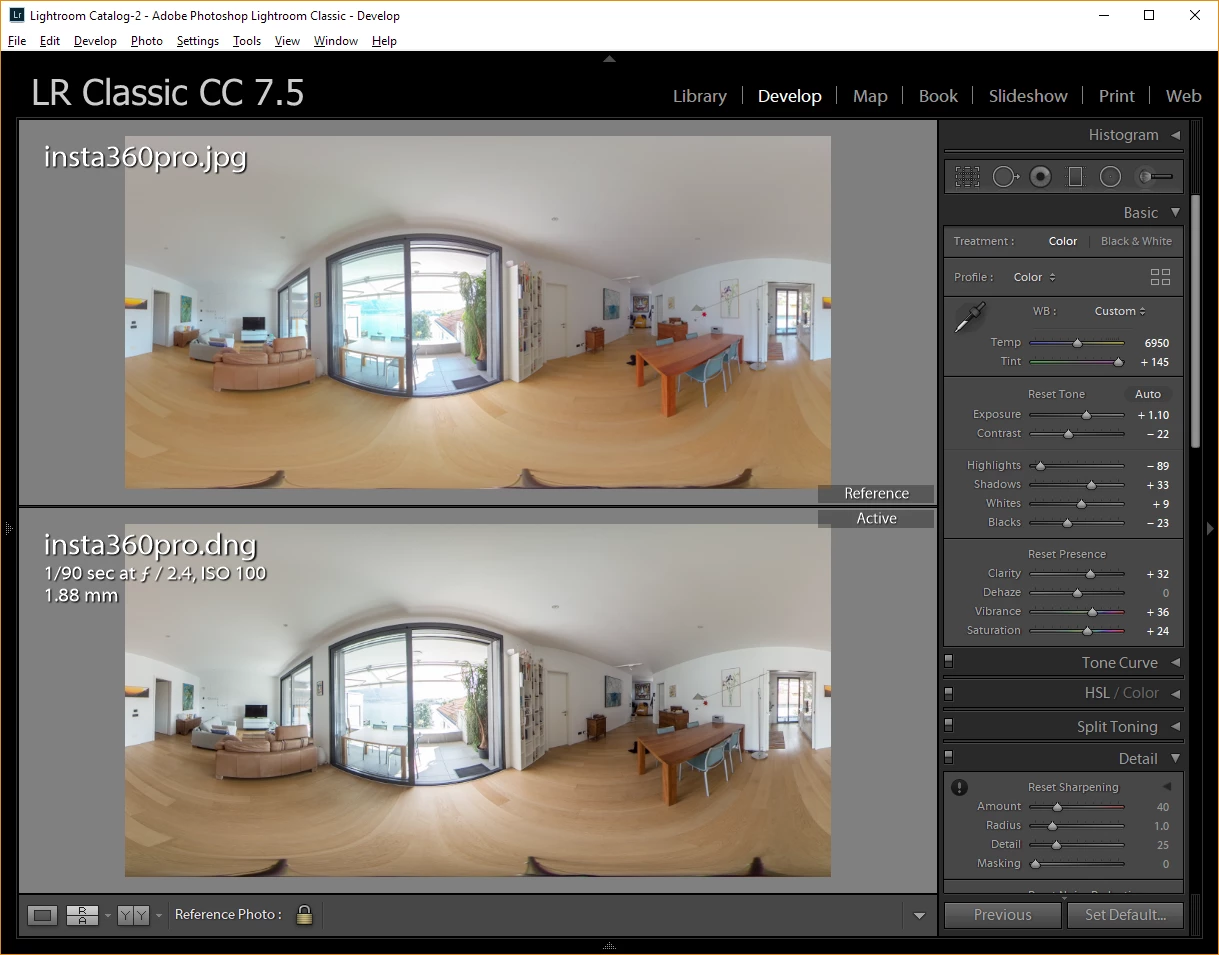The height and width of the screenshot is (955, 1219).
Task: Open the Develop menu
Action: pyautogui.click(x=95, y=41)
